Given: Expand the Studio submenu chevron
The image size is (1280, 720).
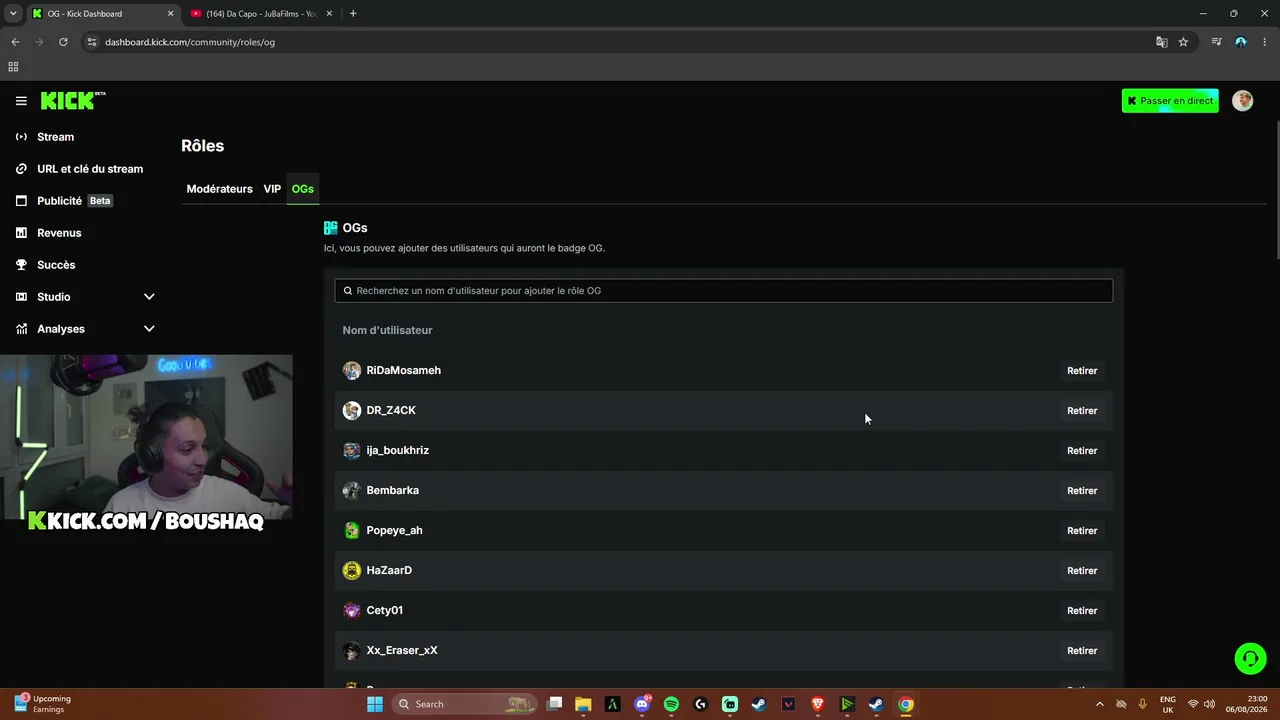Looking at the screenshot, I should 149,297.
